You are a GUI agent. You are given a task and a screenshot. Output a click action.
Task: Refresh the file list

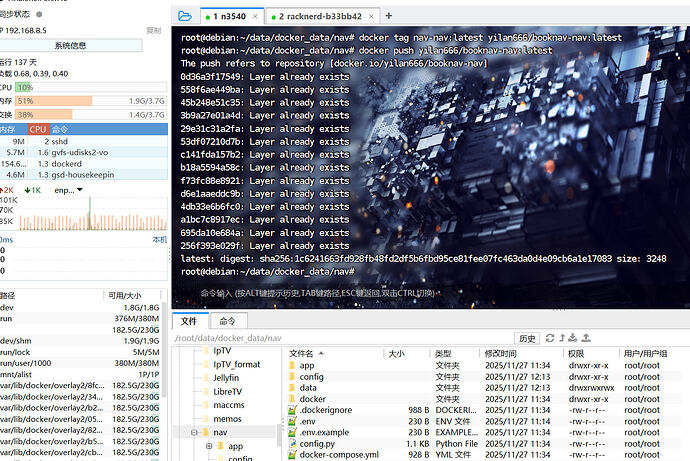[550, 338]
